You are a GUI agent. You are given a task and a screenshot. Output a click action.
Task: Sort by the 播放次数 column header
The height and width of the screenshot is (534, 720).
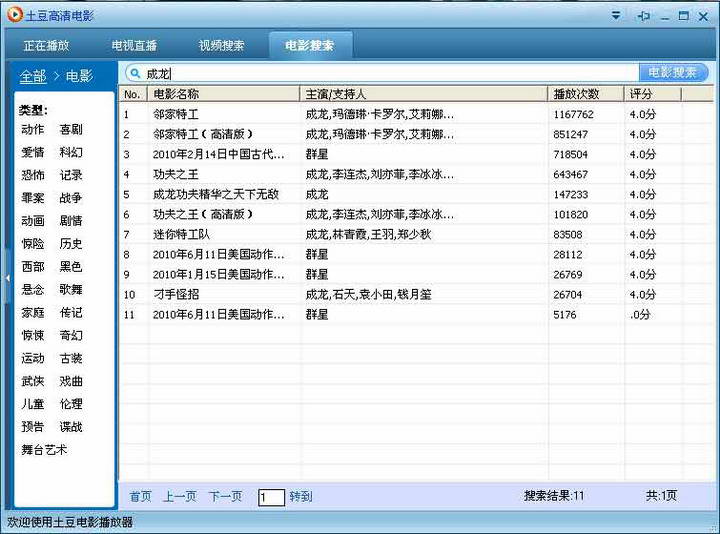[x=577, y=94]
